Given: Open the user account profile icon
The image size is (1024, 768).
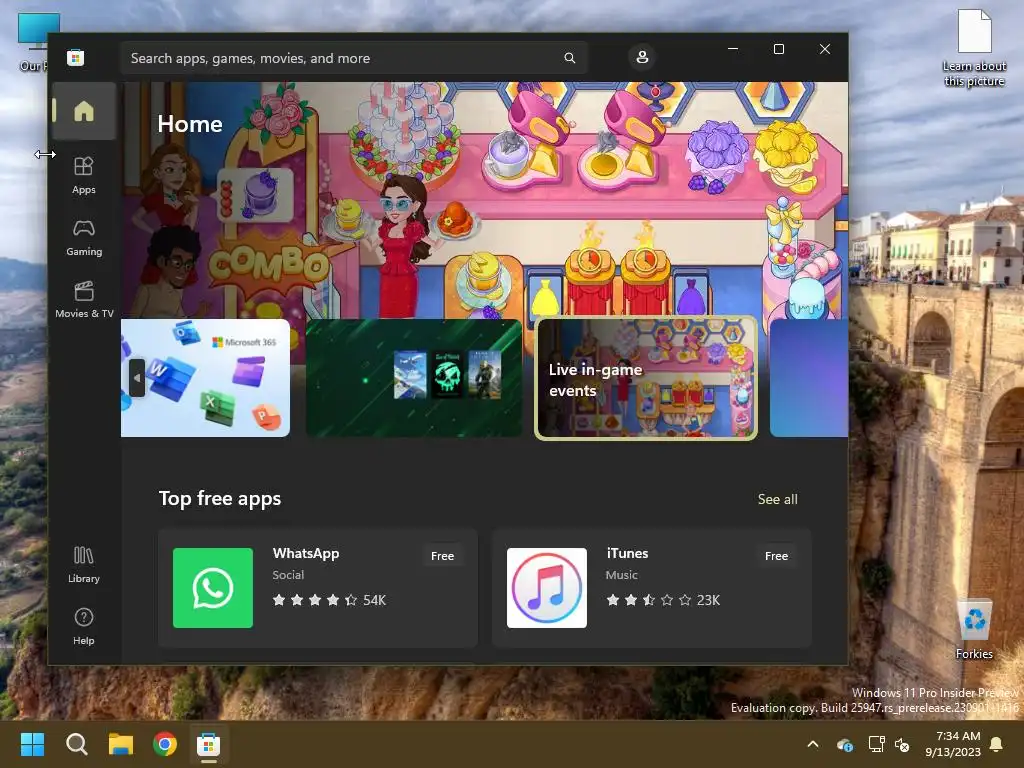Looking at the screenshot, I should click(642, 57).
